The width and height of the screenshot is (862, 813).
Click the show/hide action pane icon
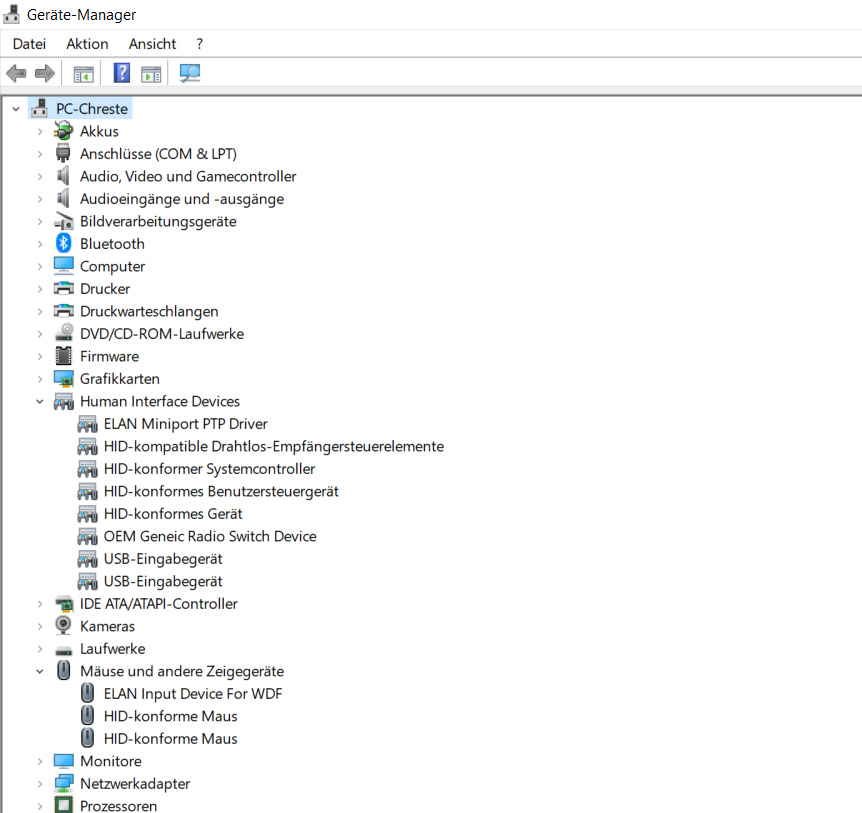[x=151, y=73]
